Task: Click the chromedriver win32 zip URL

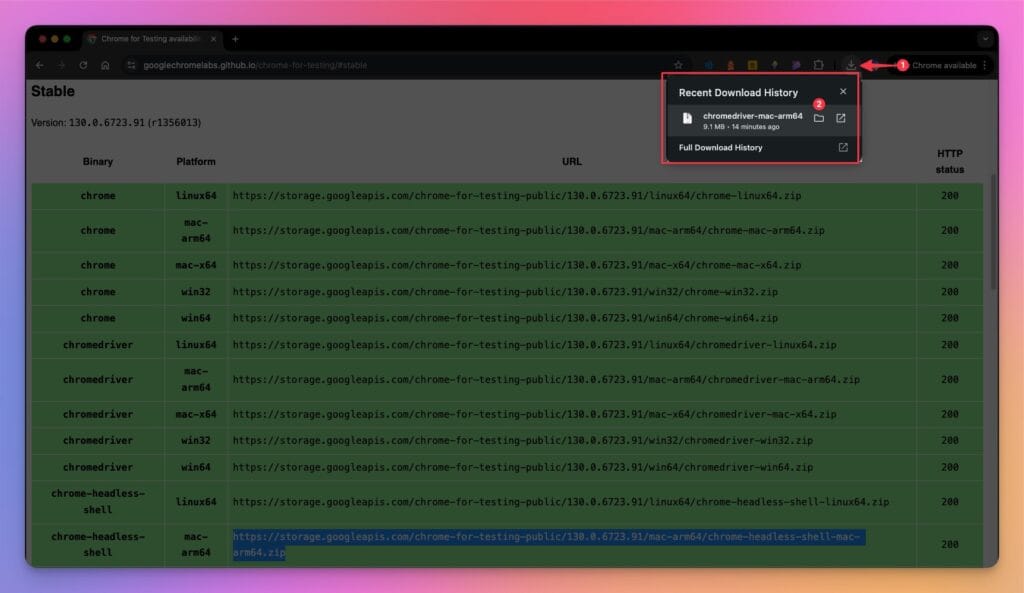Action: click(x=522, y=441)
